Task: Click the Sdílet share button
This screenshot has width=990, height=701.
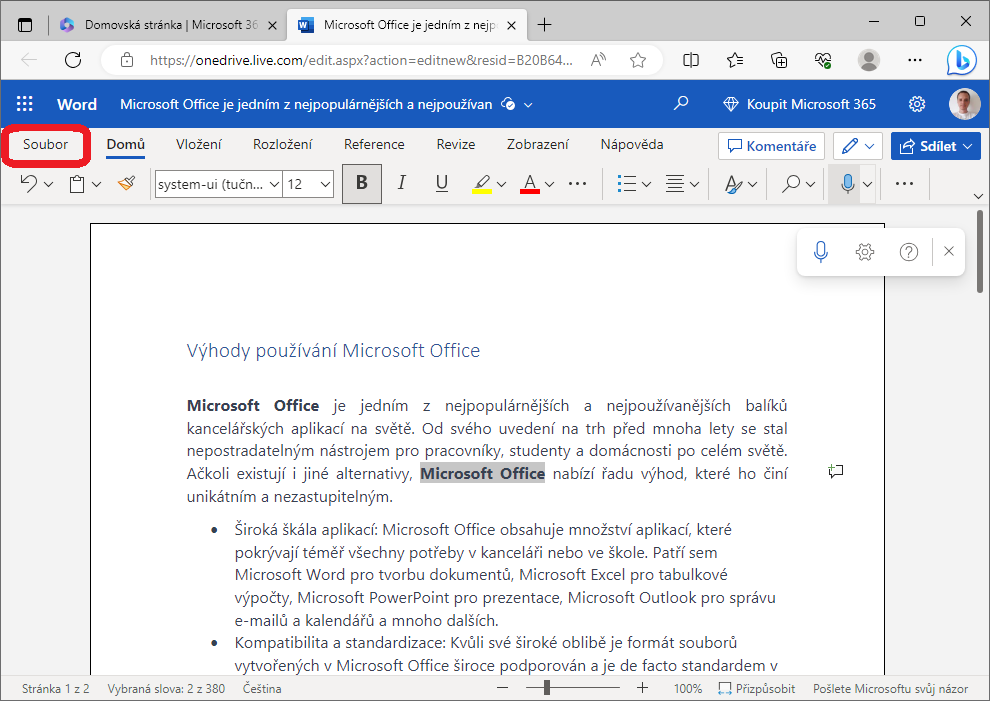Action: [x=936, y=146]
